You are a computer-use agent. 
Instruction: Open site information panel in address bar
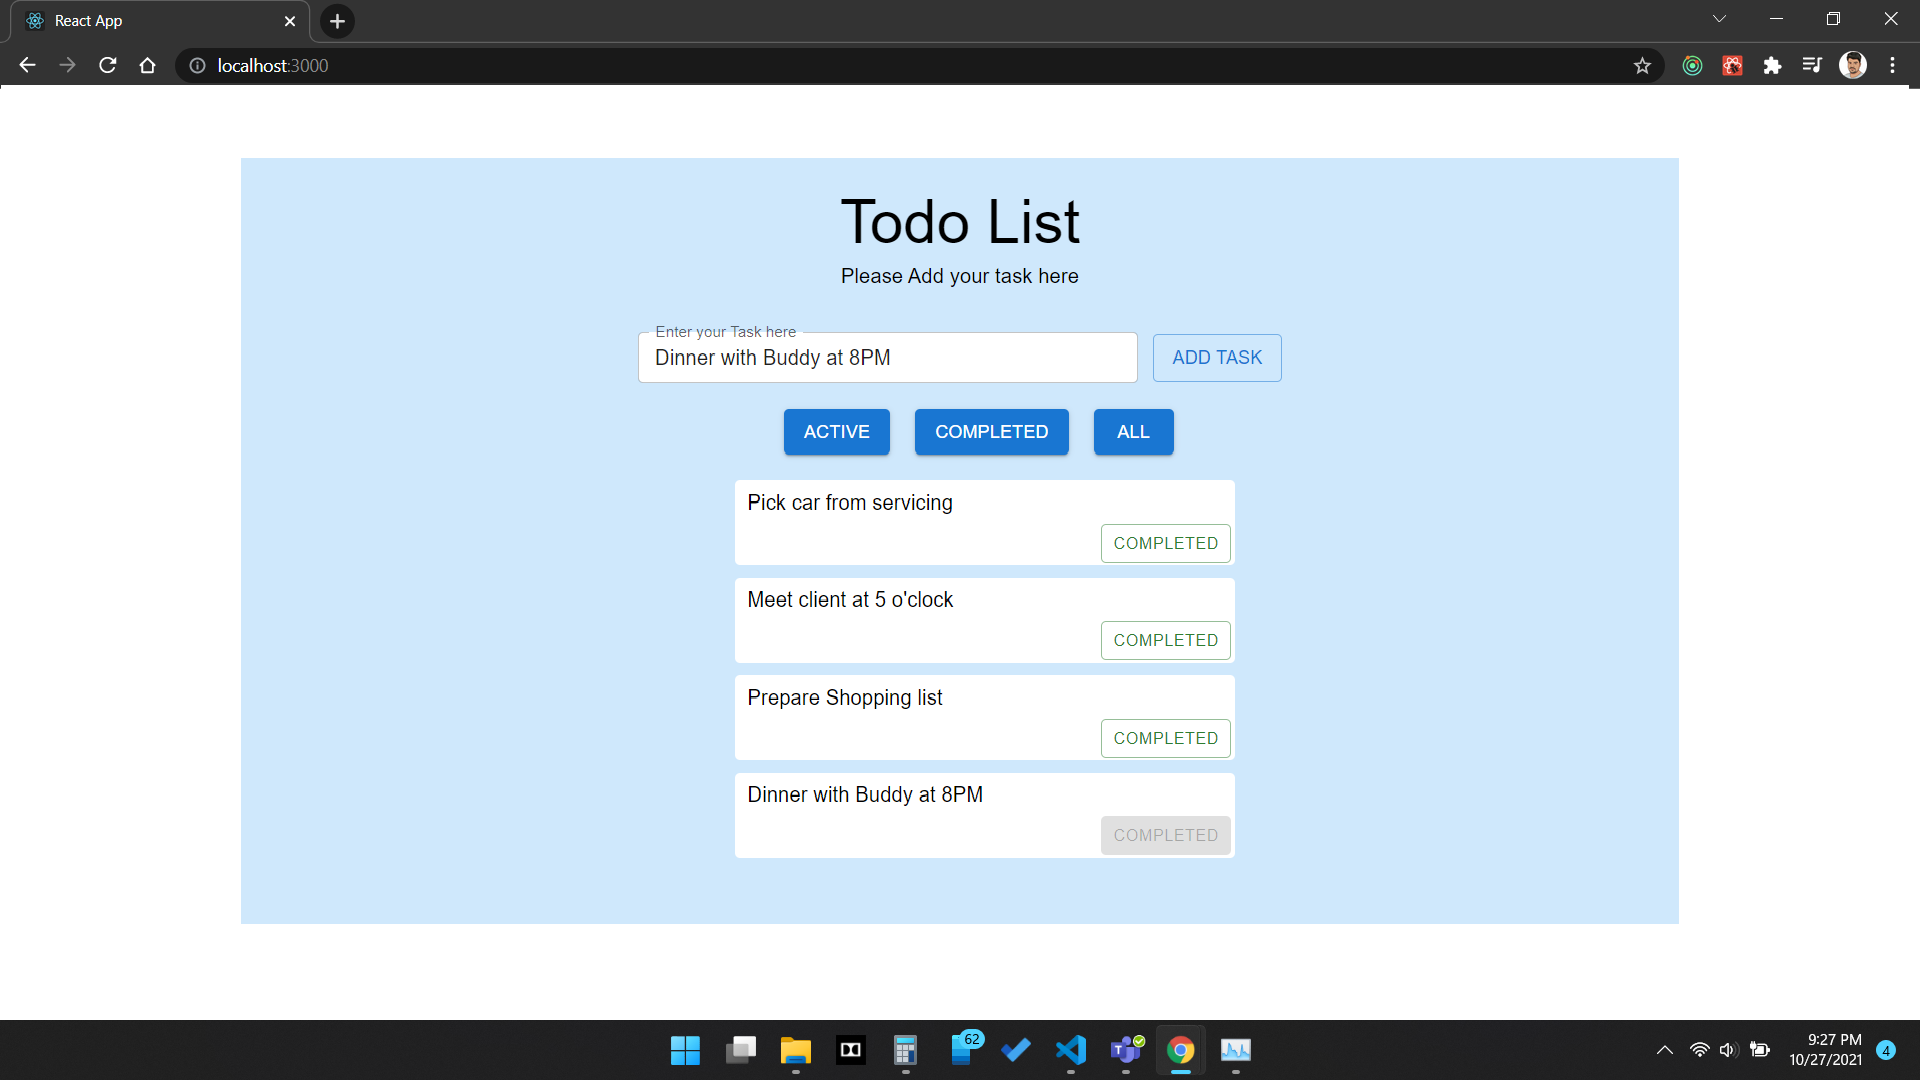pos(196,65)
